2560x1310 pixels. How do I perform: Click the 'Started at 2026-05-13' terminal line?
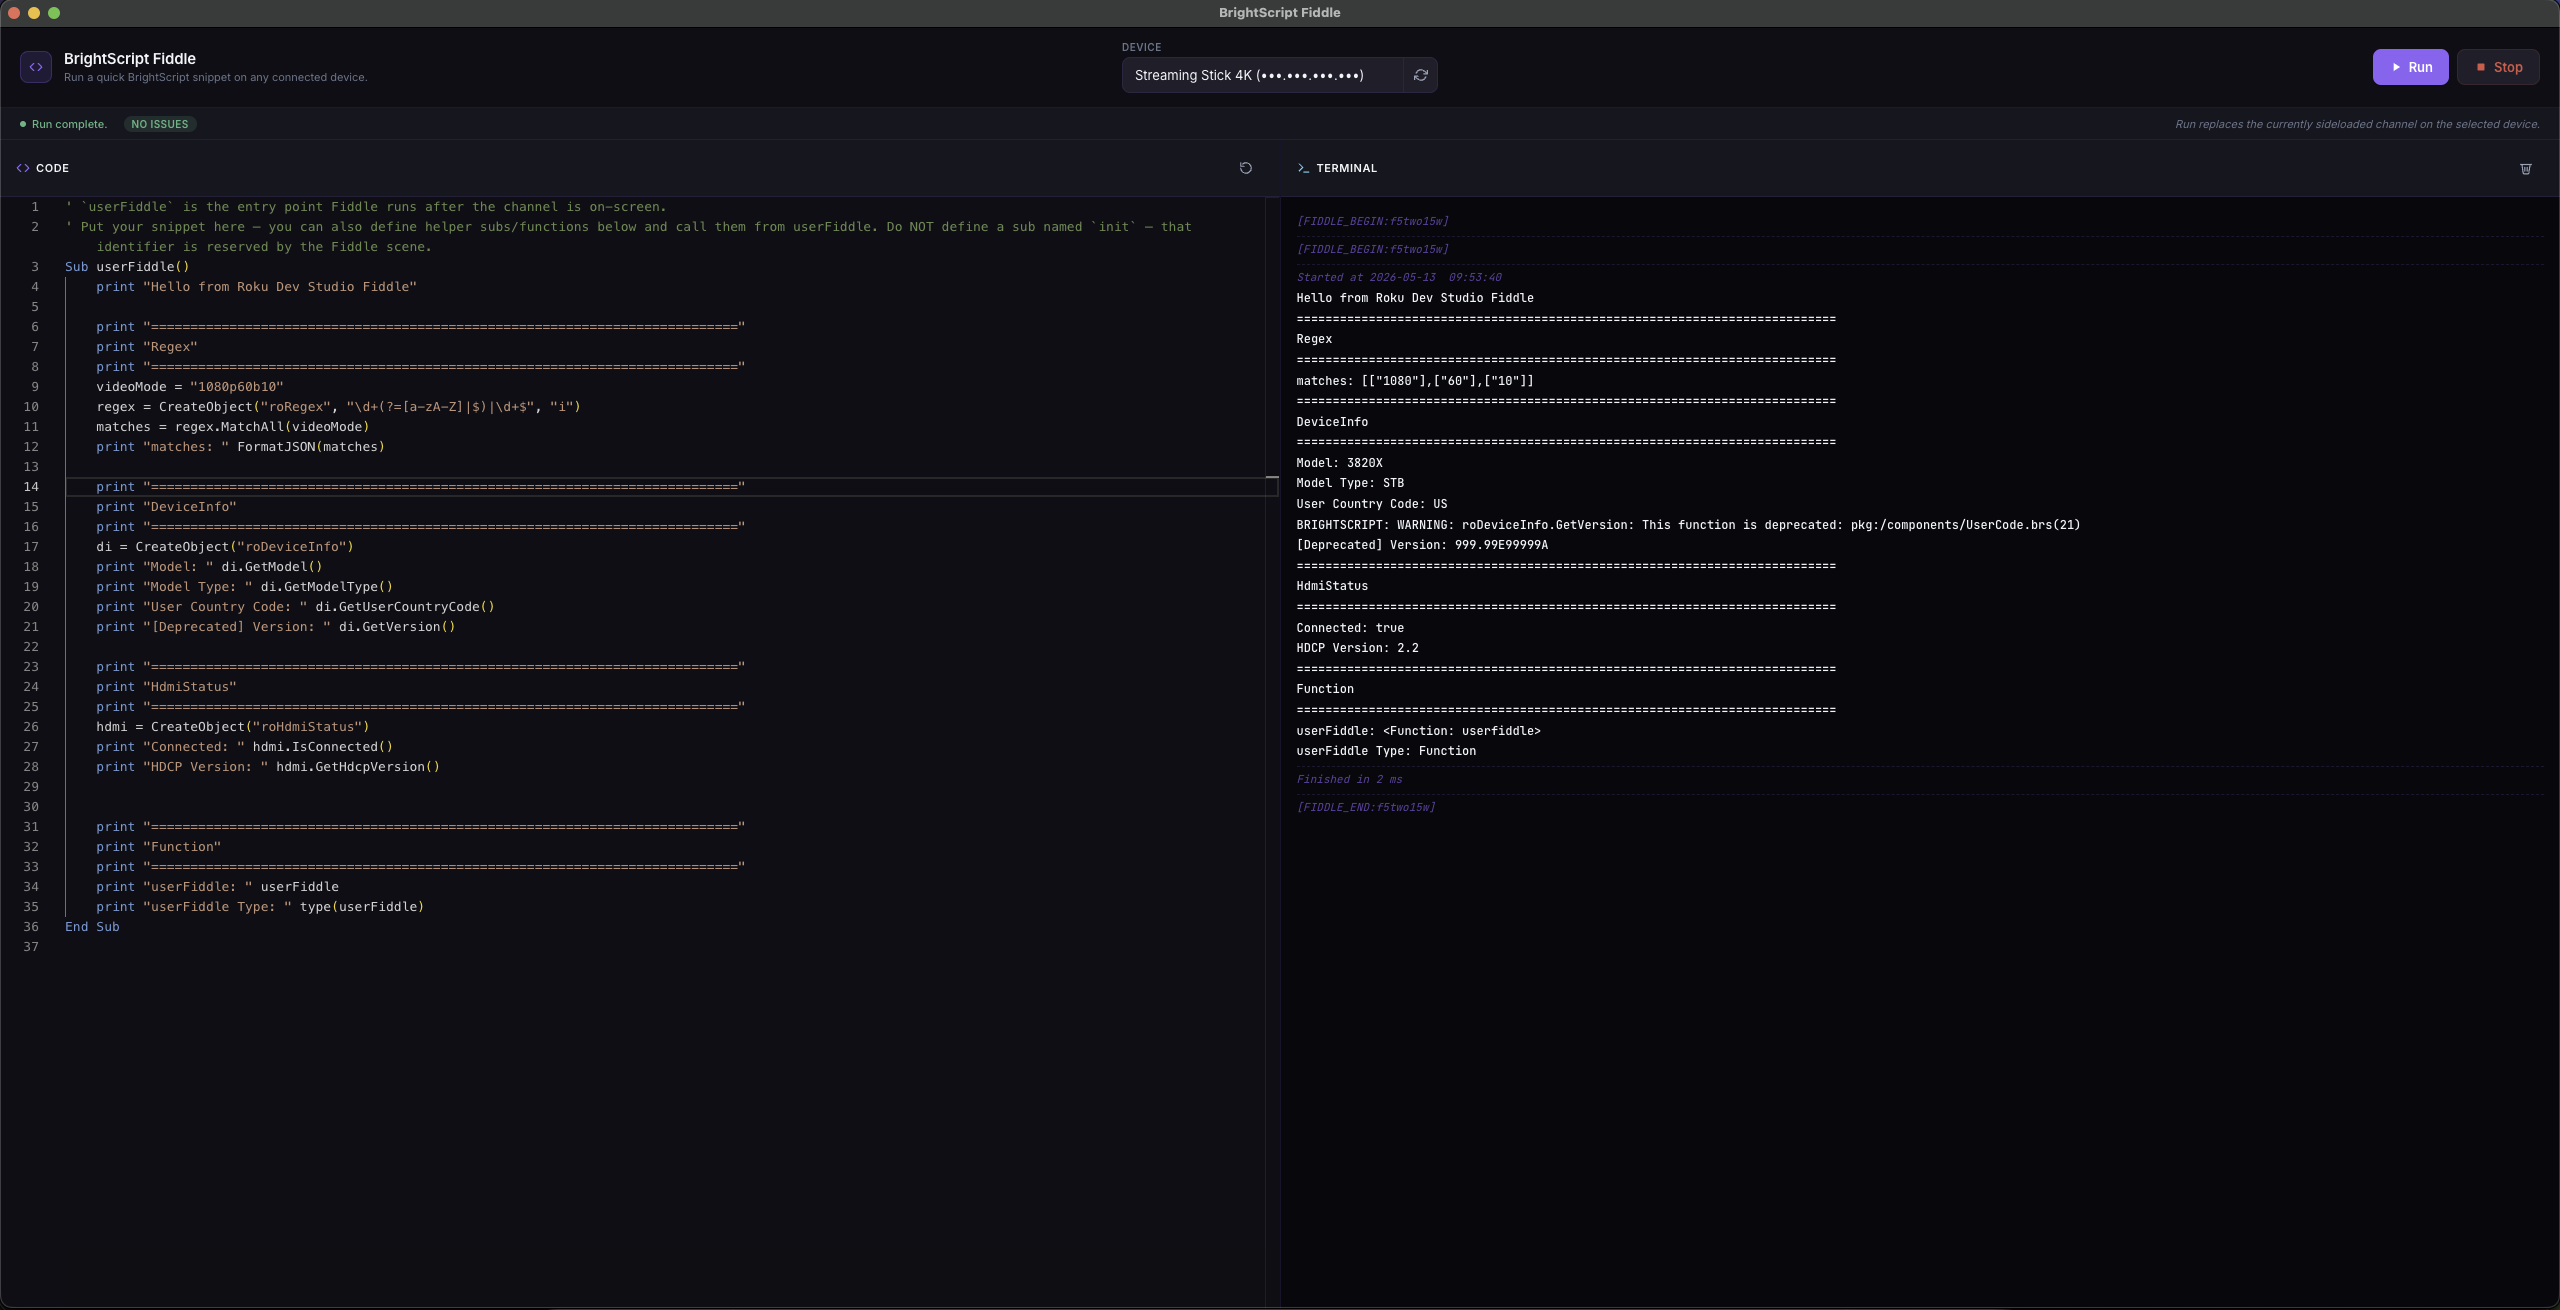pyautogui.click(x=1398, y=277)
